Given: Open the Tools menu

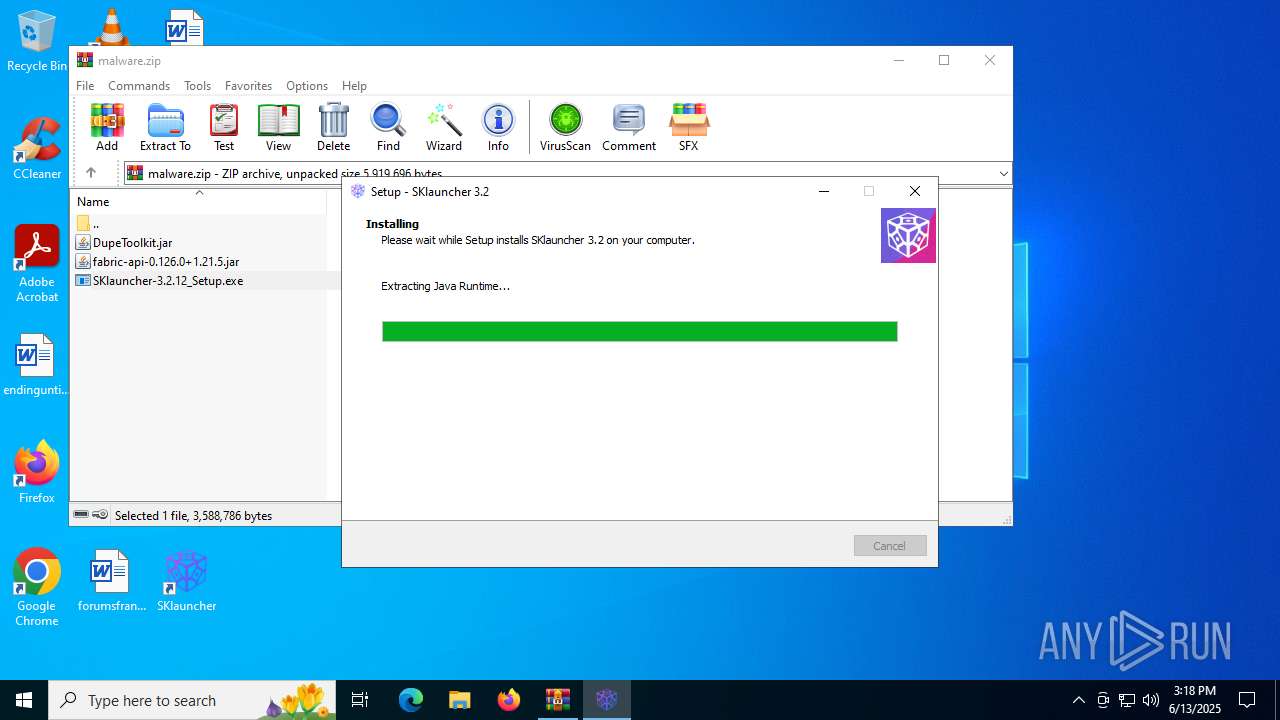Looking at the screenshot, I should 197,86.
